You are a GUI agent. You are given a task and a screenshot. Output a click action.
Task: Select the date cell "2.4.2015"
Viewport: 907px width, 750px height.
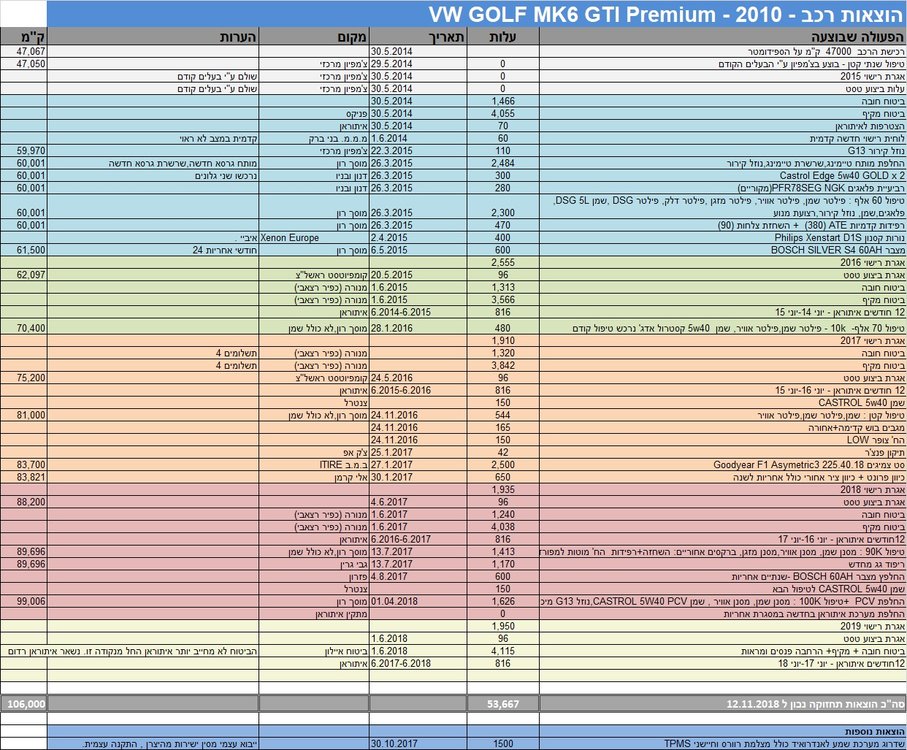click(418, 238)
